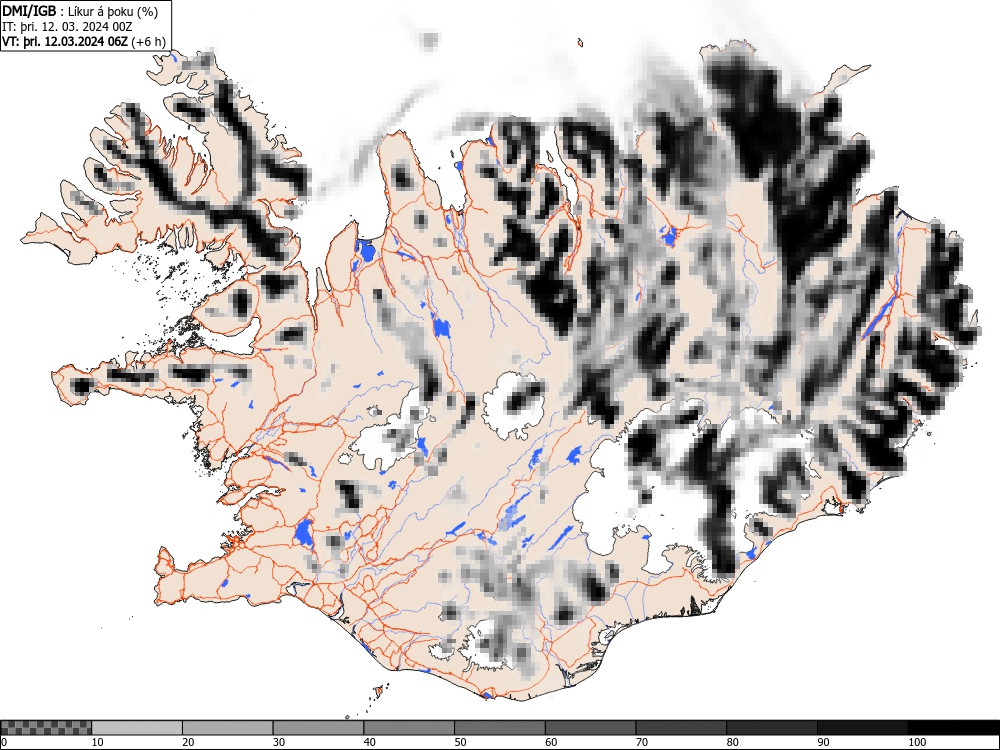Image resolution: width=1000 pixels, height=750 pixels.
Task: Click the legend label '20'
Action: pos(188,742)
